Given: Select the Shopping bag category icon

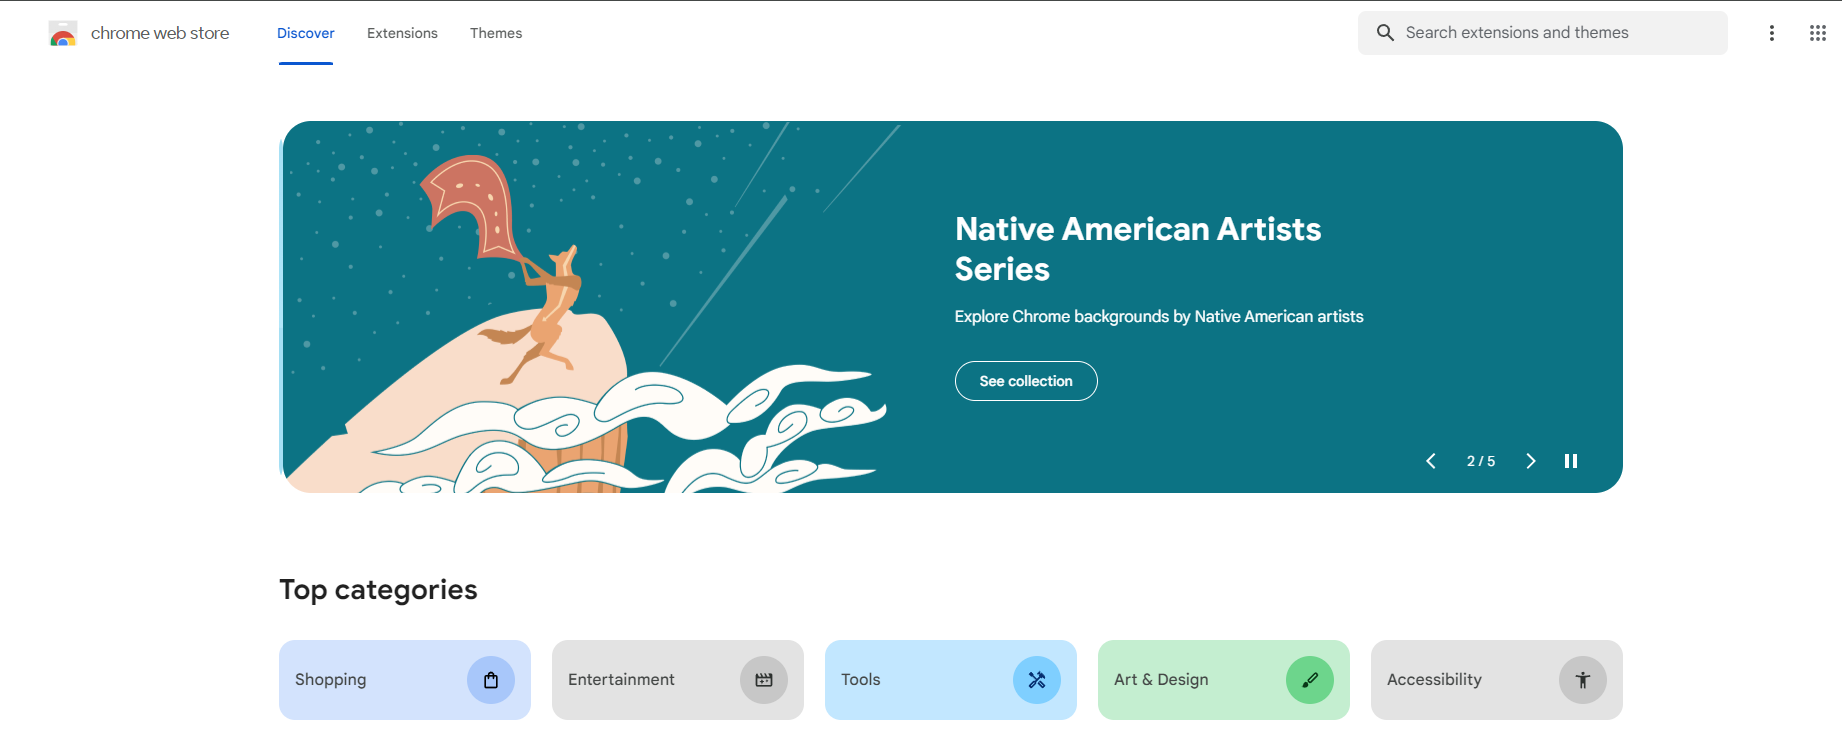Looking at the screenshot, I should pos(491,679).
